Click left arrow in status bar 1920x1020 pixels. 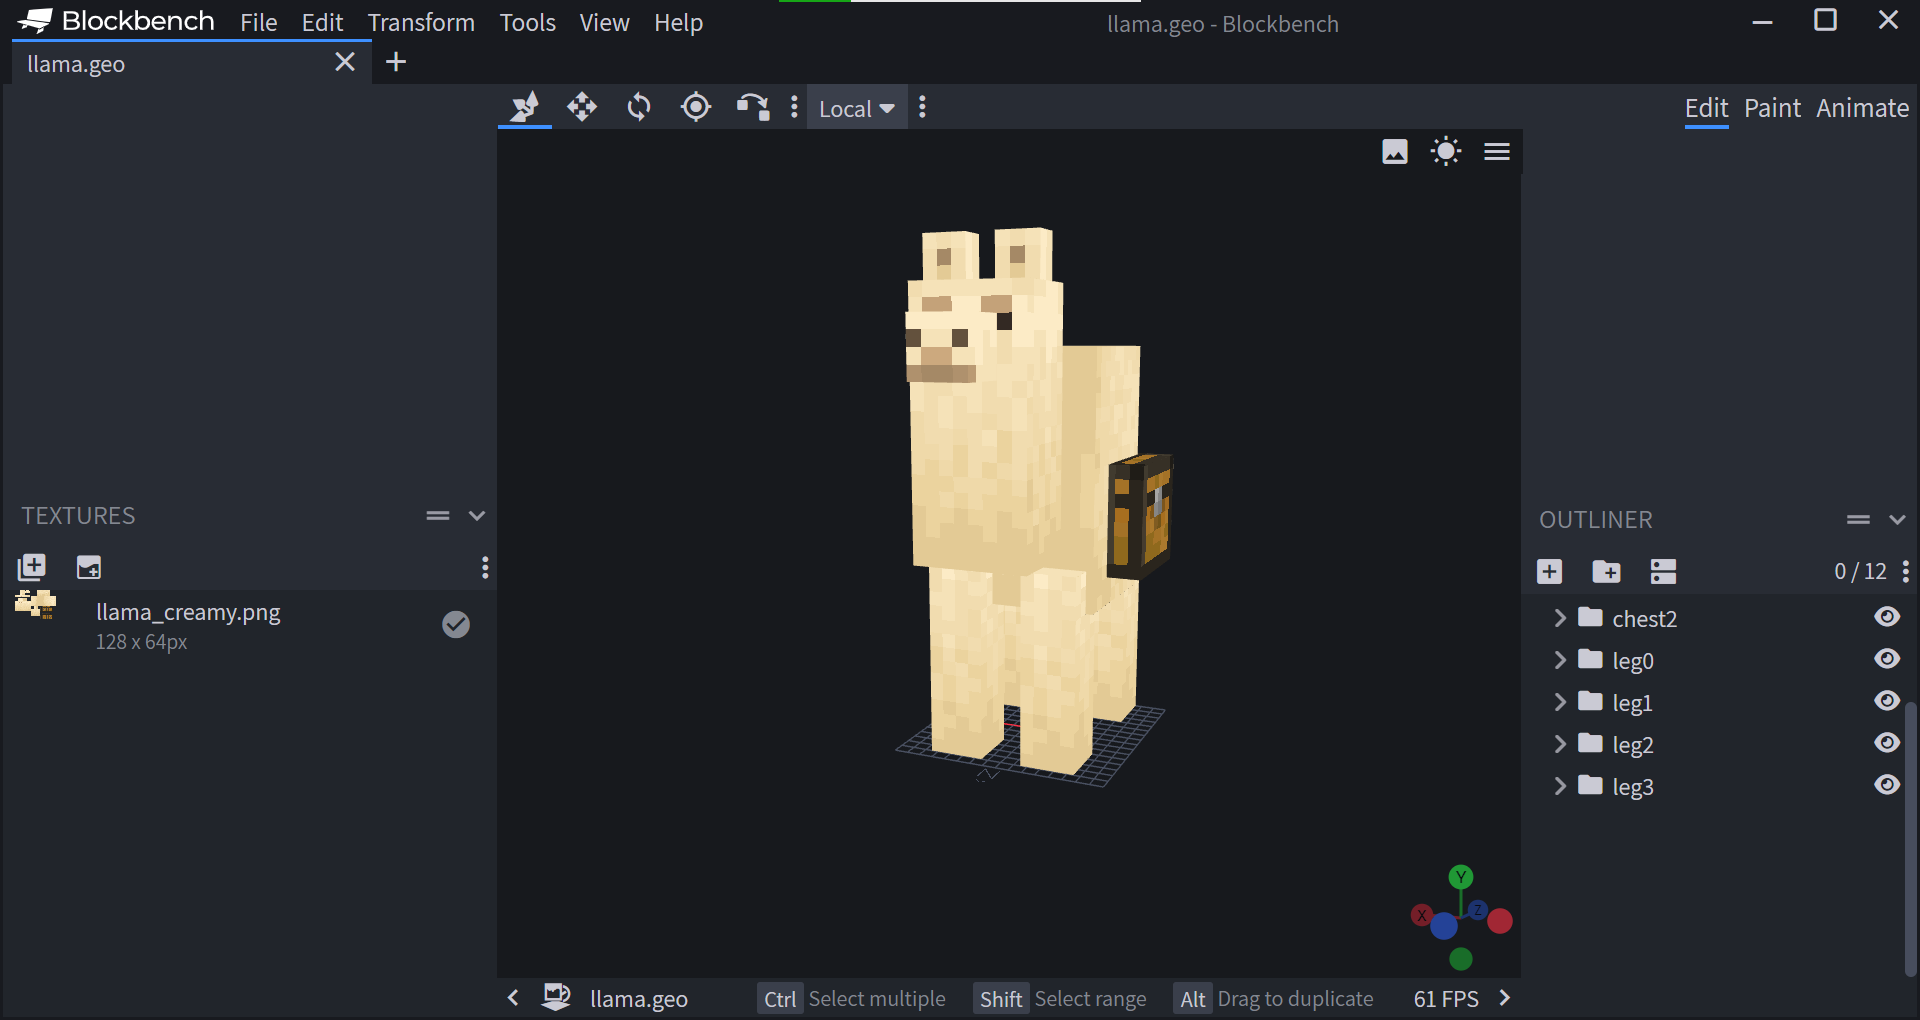[513, 997]
